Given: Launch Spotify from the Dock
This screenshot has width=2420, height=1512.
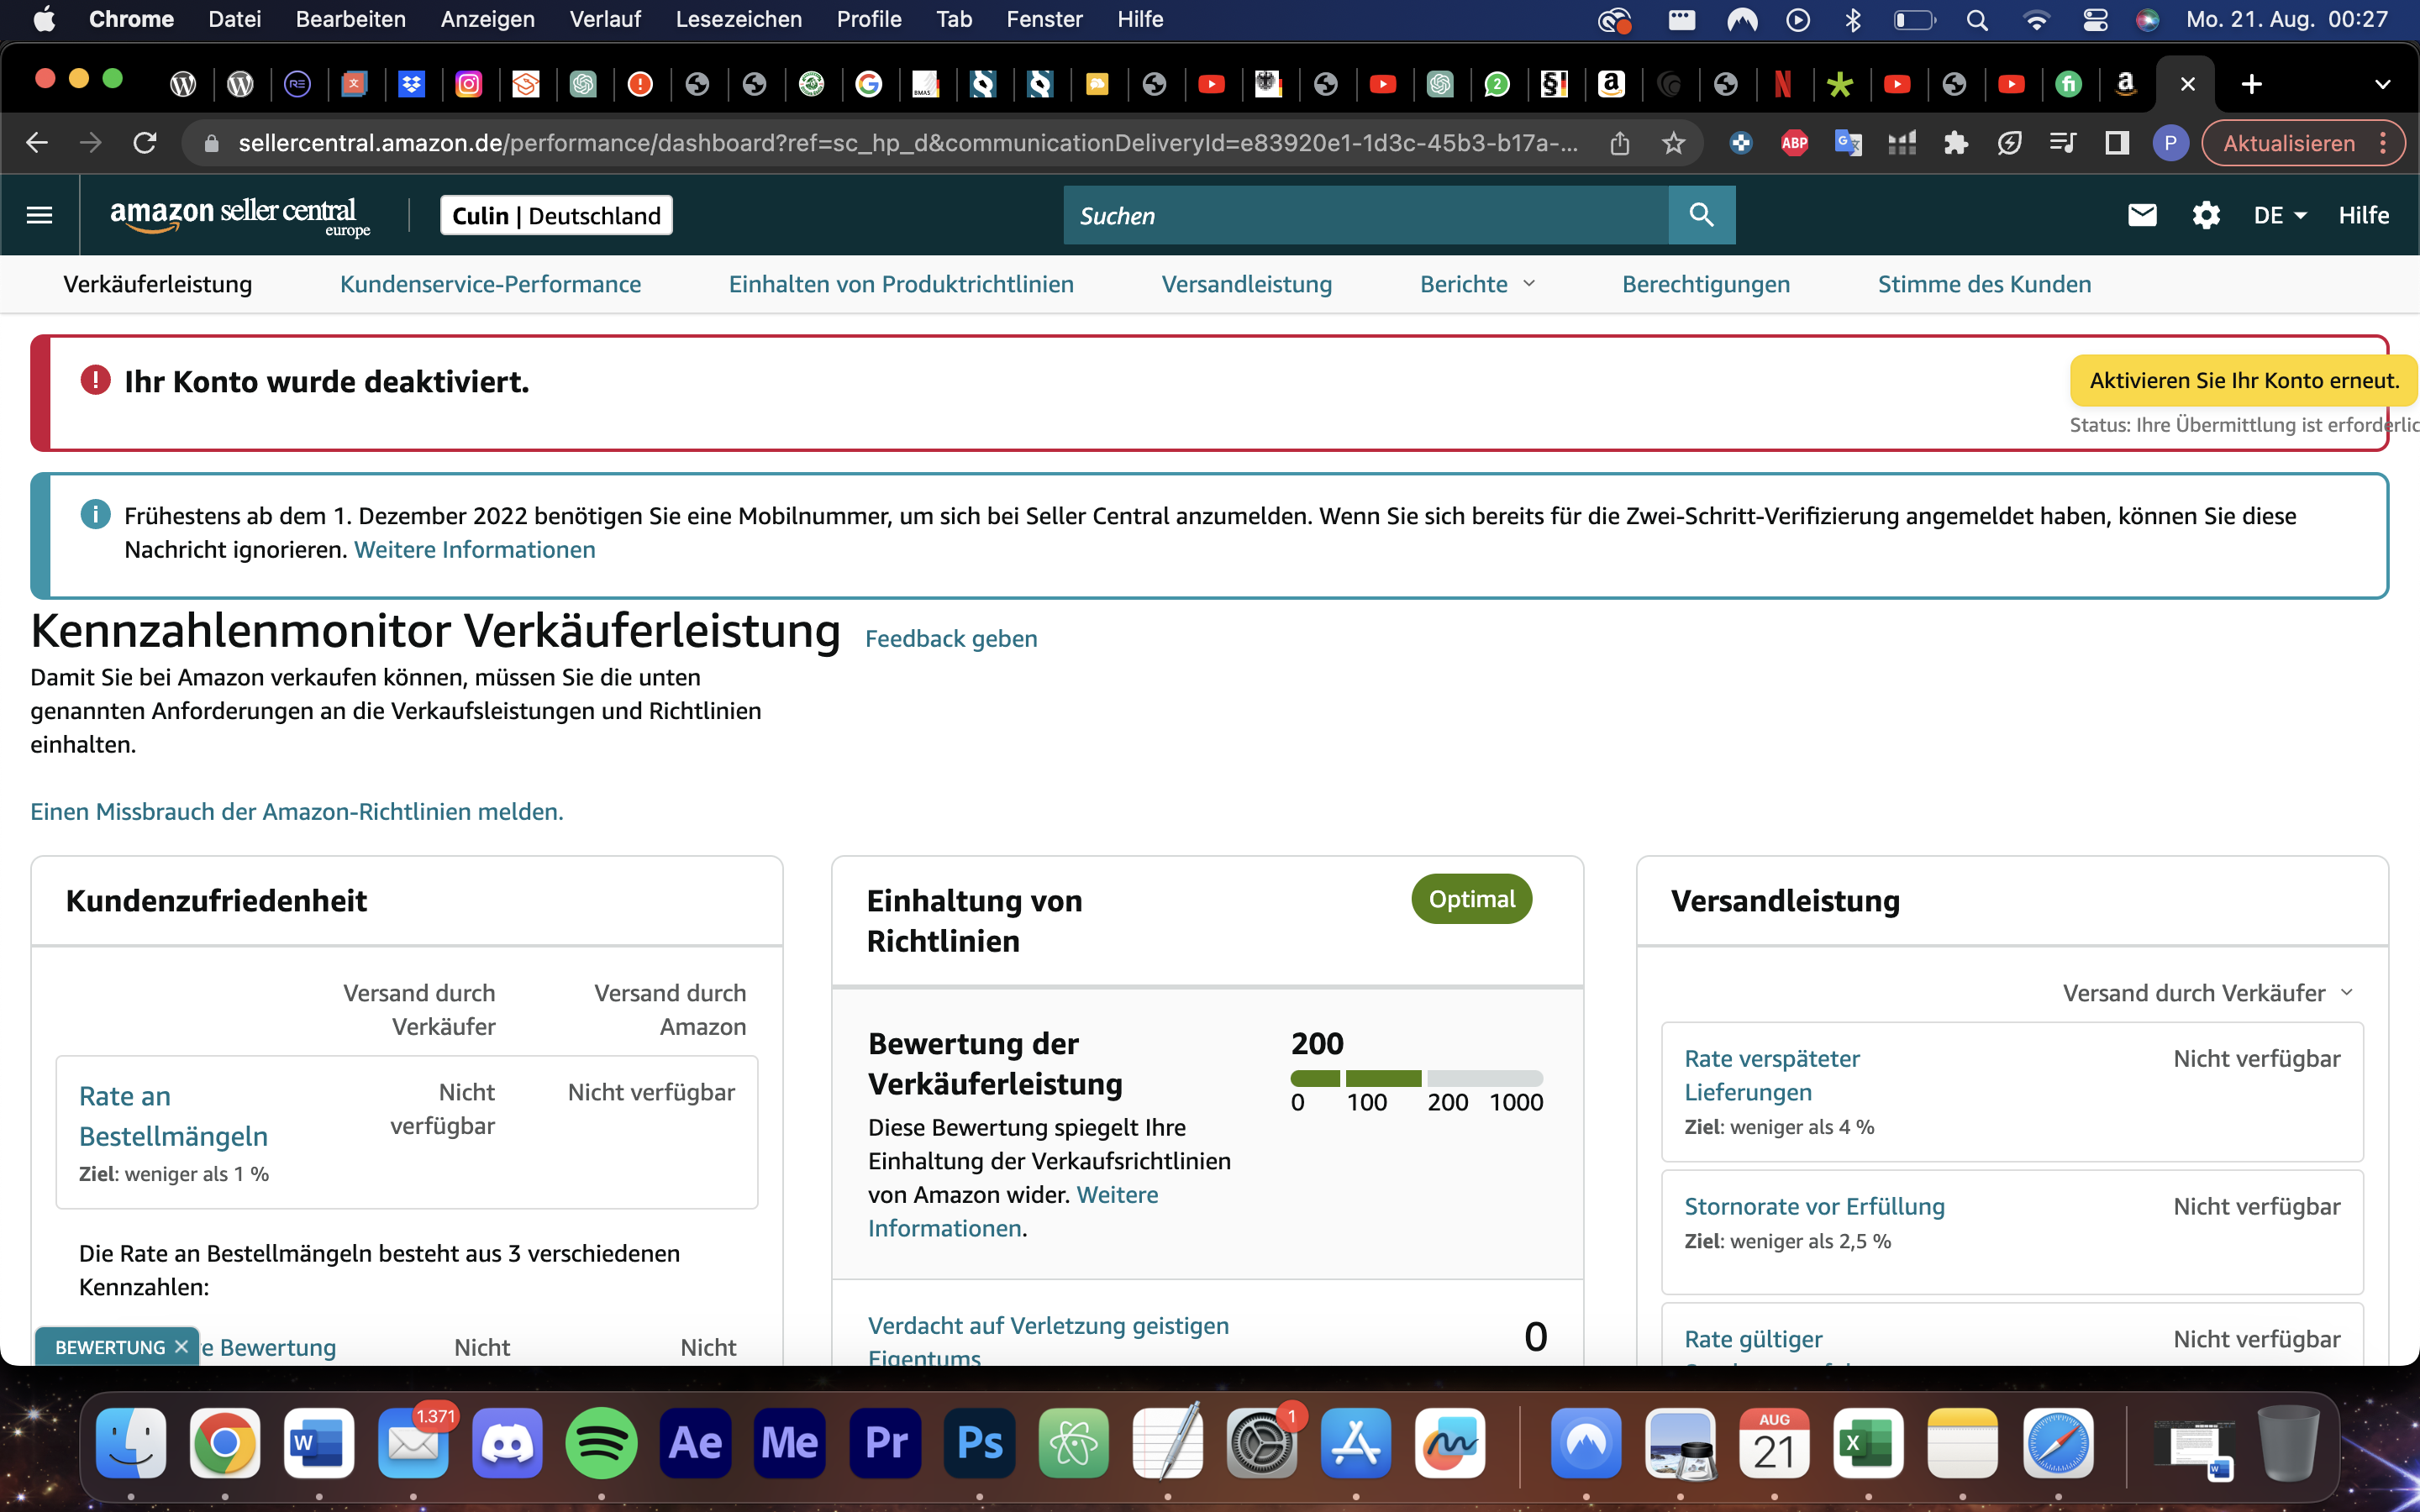Looking at the screenshot, I should 601,1442.
